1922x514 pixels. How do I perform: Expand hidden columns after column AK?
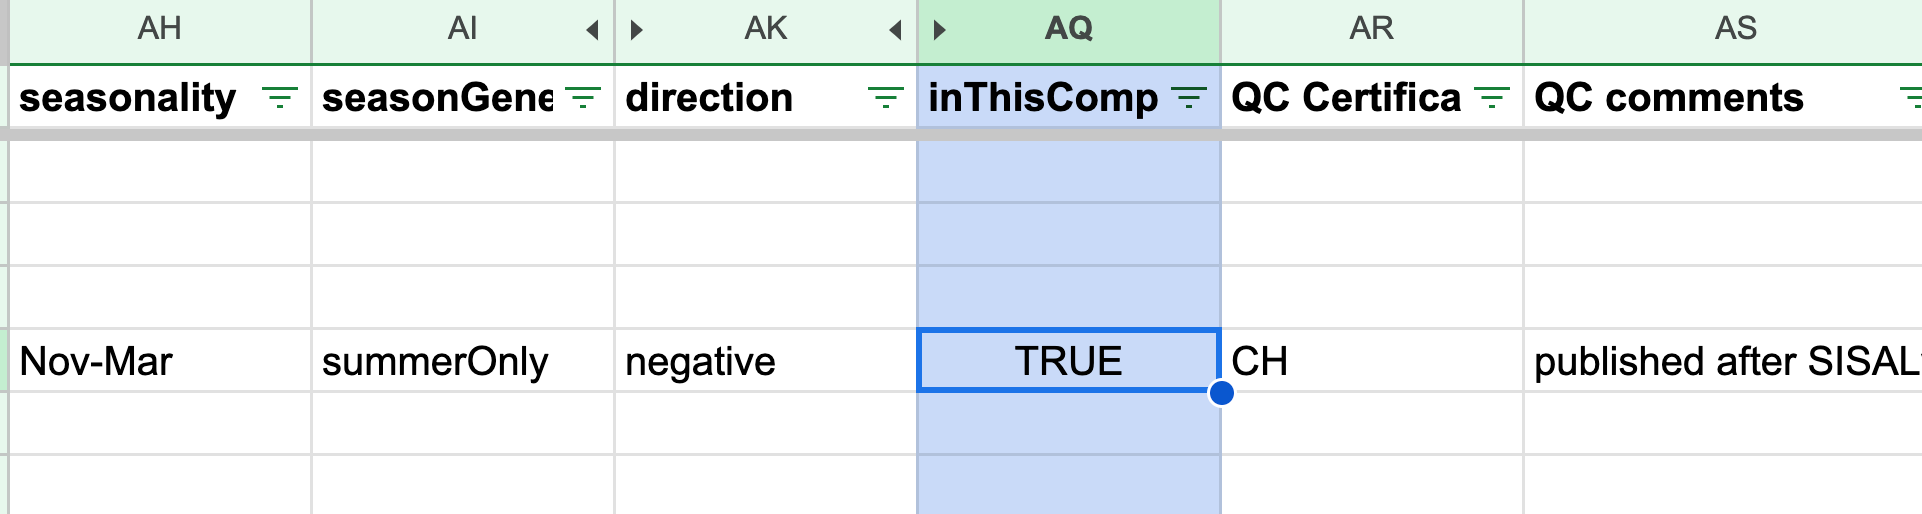click(x=896, y=30)
